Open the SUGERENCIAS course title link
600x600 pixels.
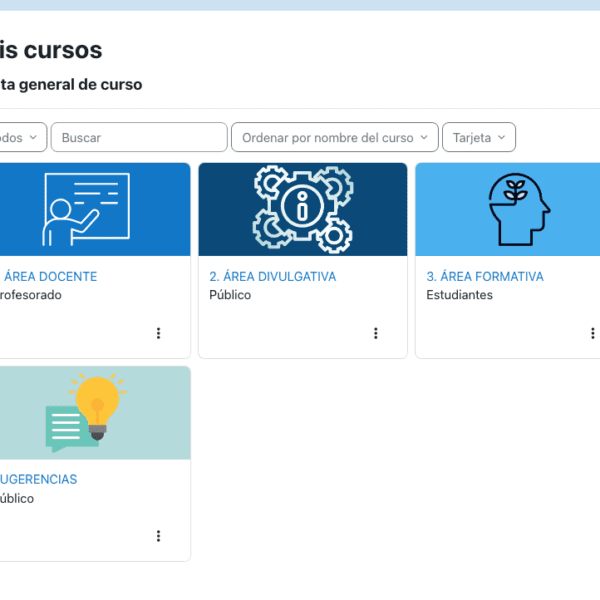tap(38, 479)
